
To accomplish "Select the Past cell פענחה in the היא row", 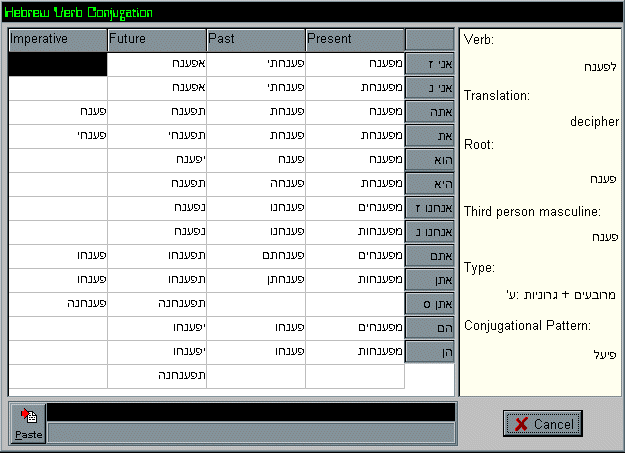I will click(x=256, y=184).
